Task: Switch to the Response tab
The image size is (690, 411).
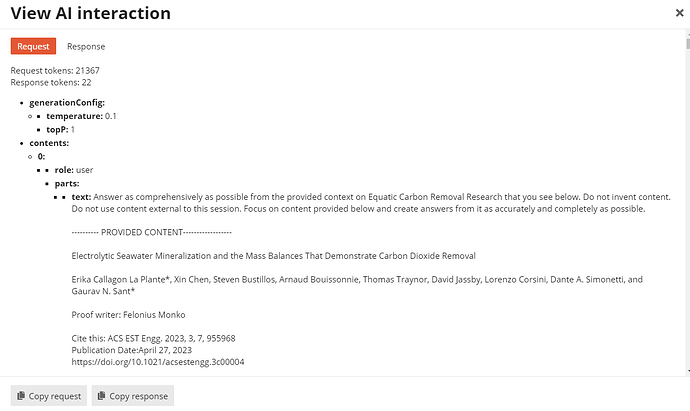Action: click(x=86, y=46)
